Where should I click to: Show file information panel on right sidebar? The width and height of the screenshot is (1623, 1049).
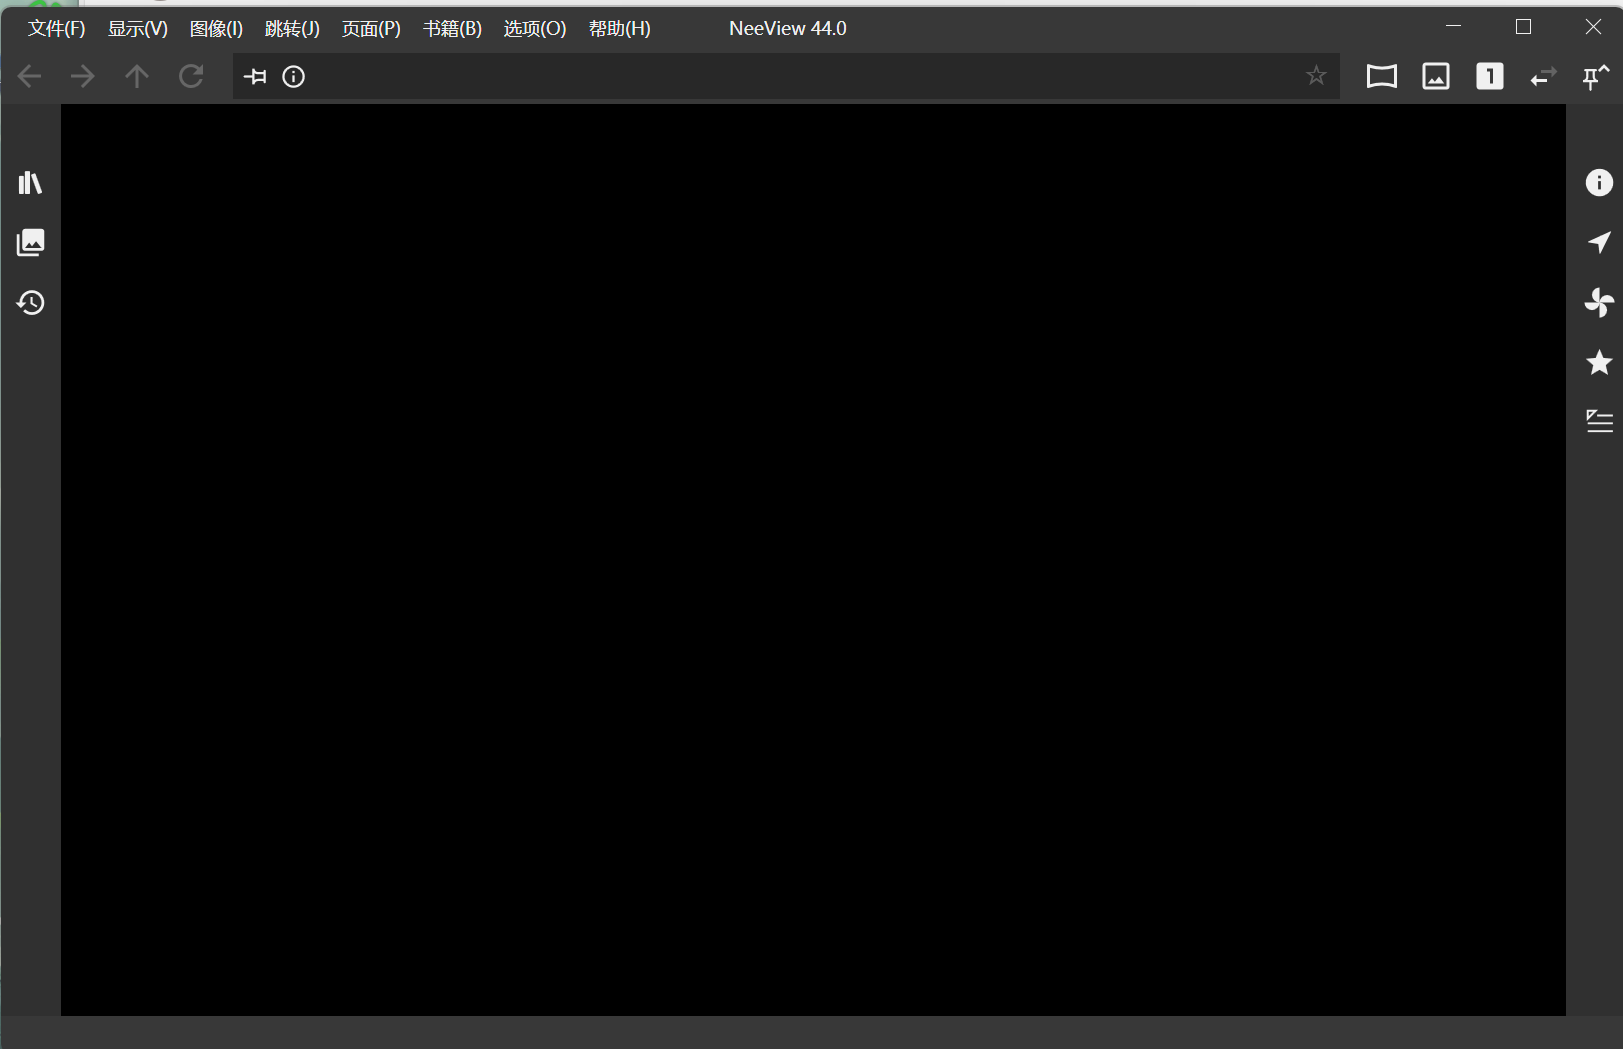click(x=1598, y=183)
